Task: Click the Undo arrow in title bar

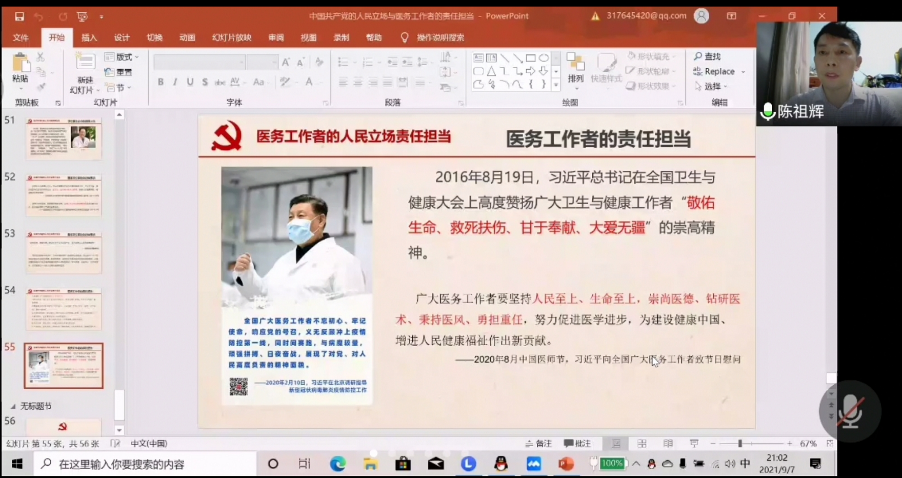Action: 39,16
